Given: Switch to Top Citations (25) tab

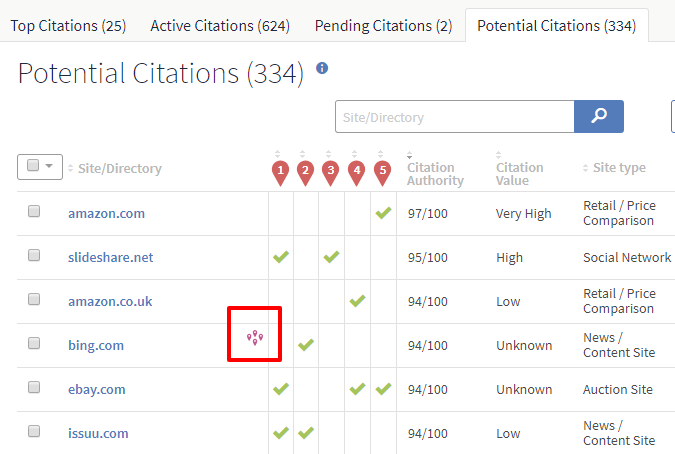Looking at the screenshot, I should (x=68, y=26).
